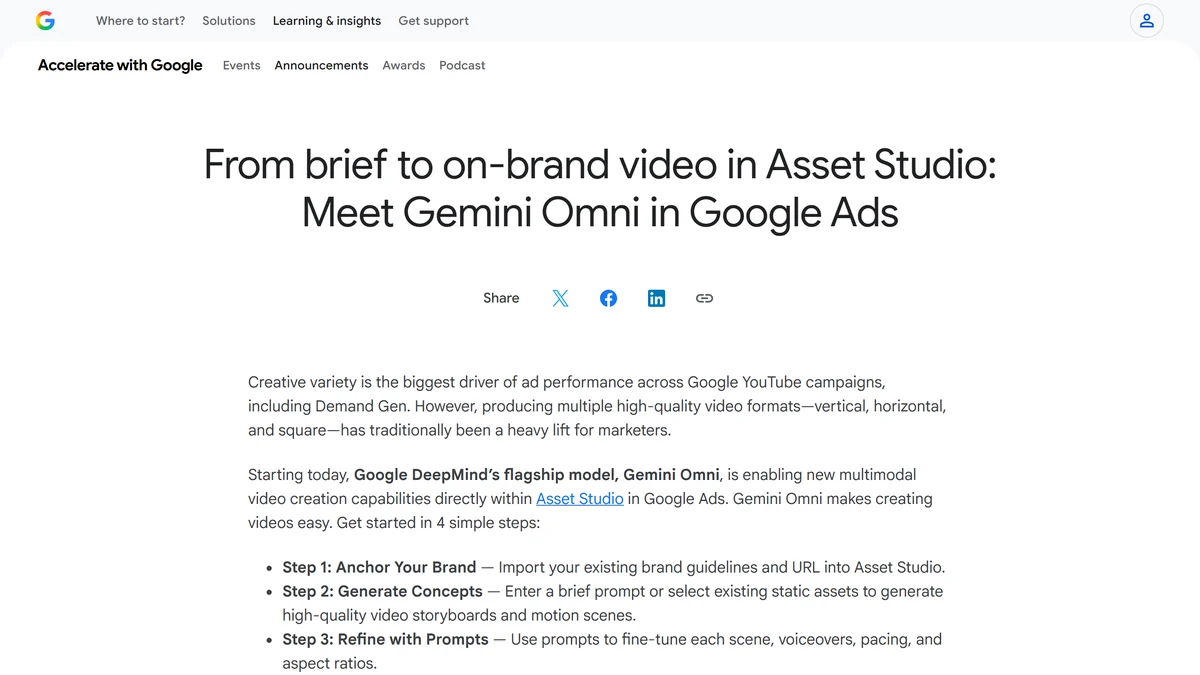Open the Get support menu
This screenshot has height=675, width=1200.
433,20
